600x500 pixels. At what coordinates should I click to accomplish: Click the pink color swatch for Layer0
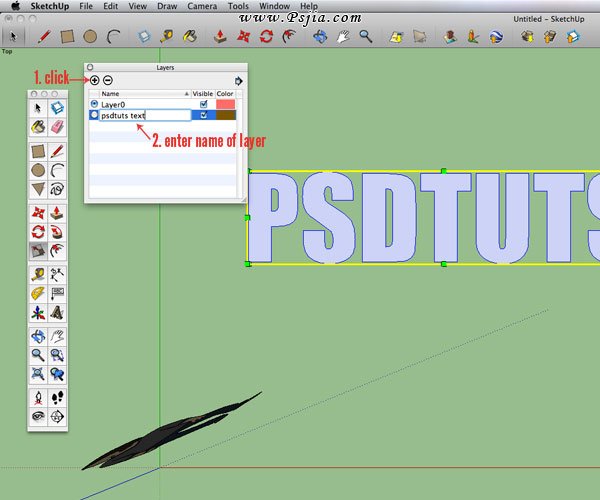[225, 104]
